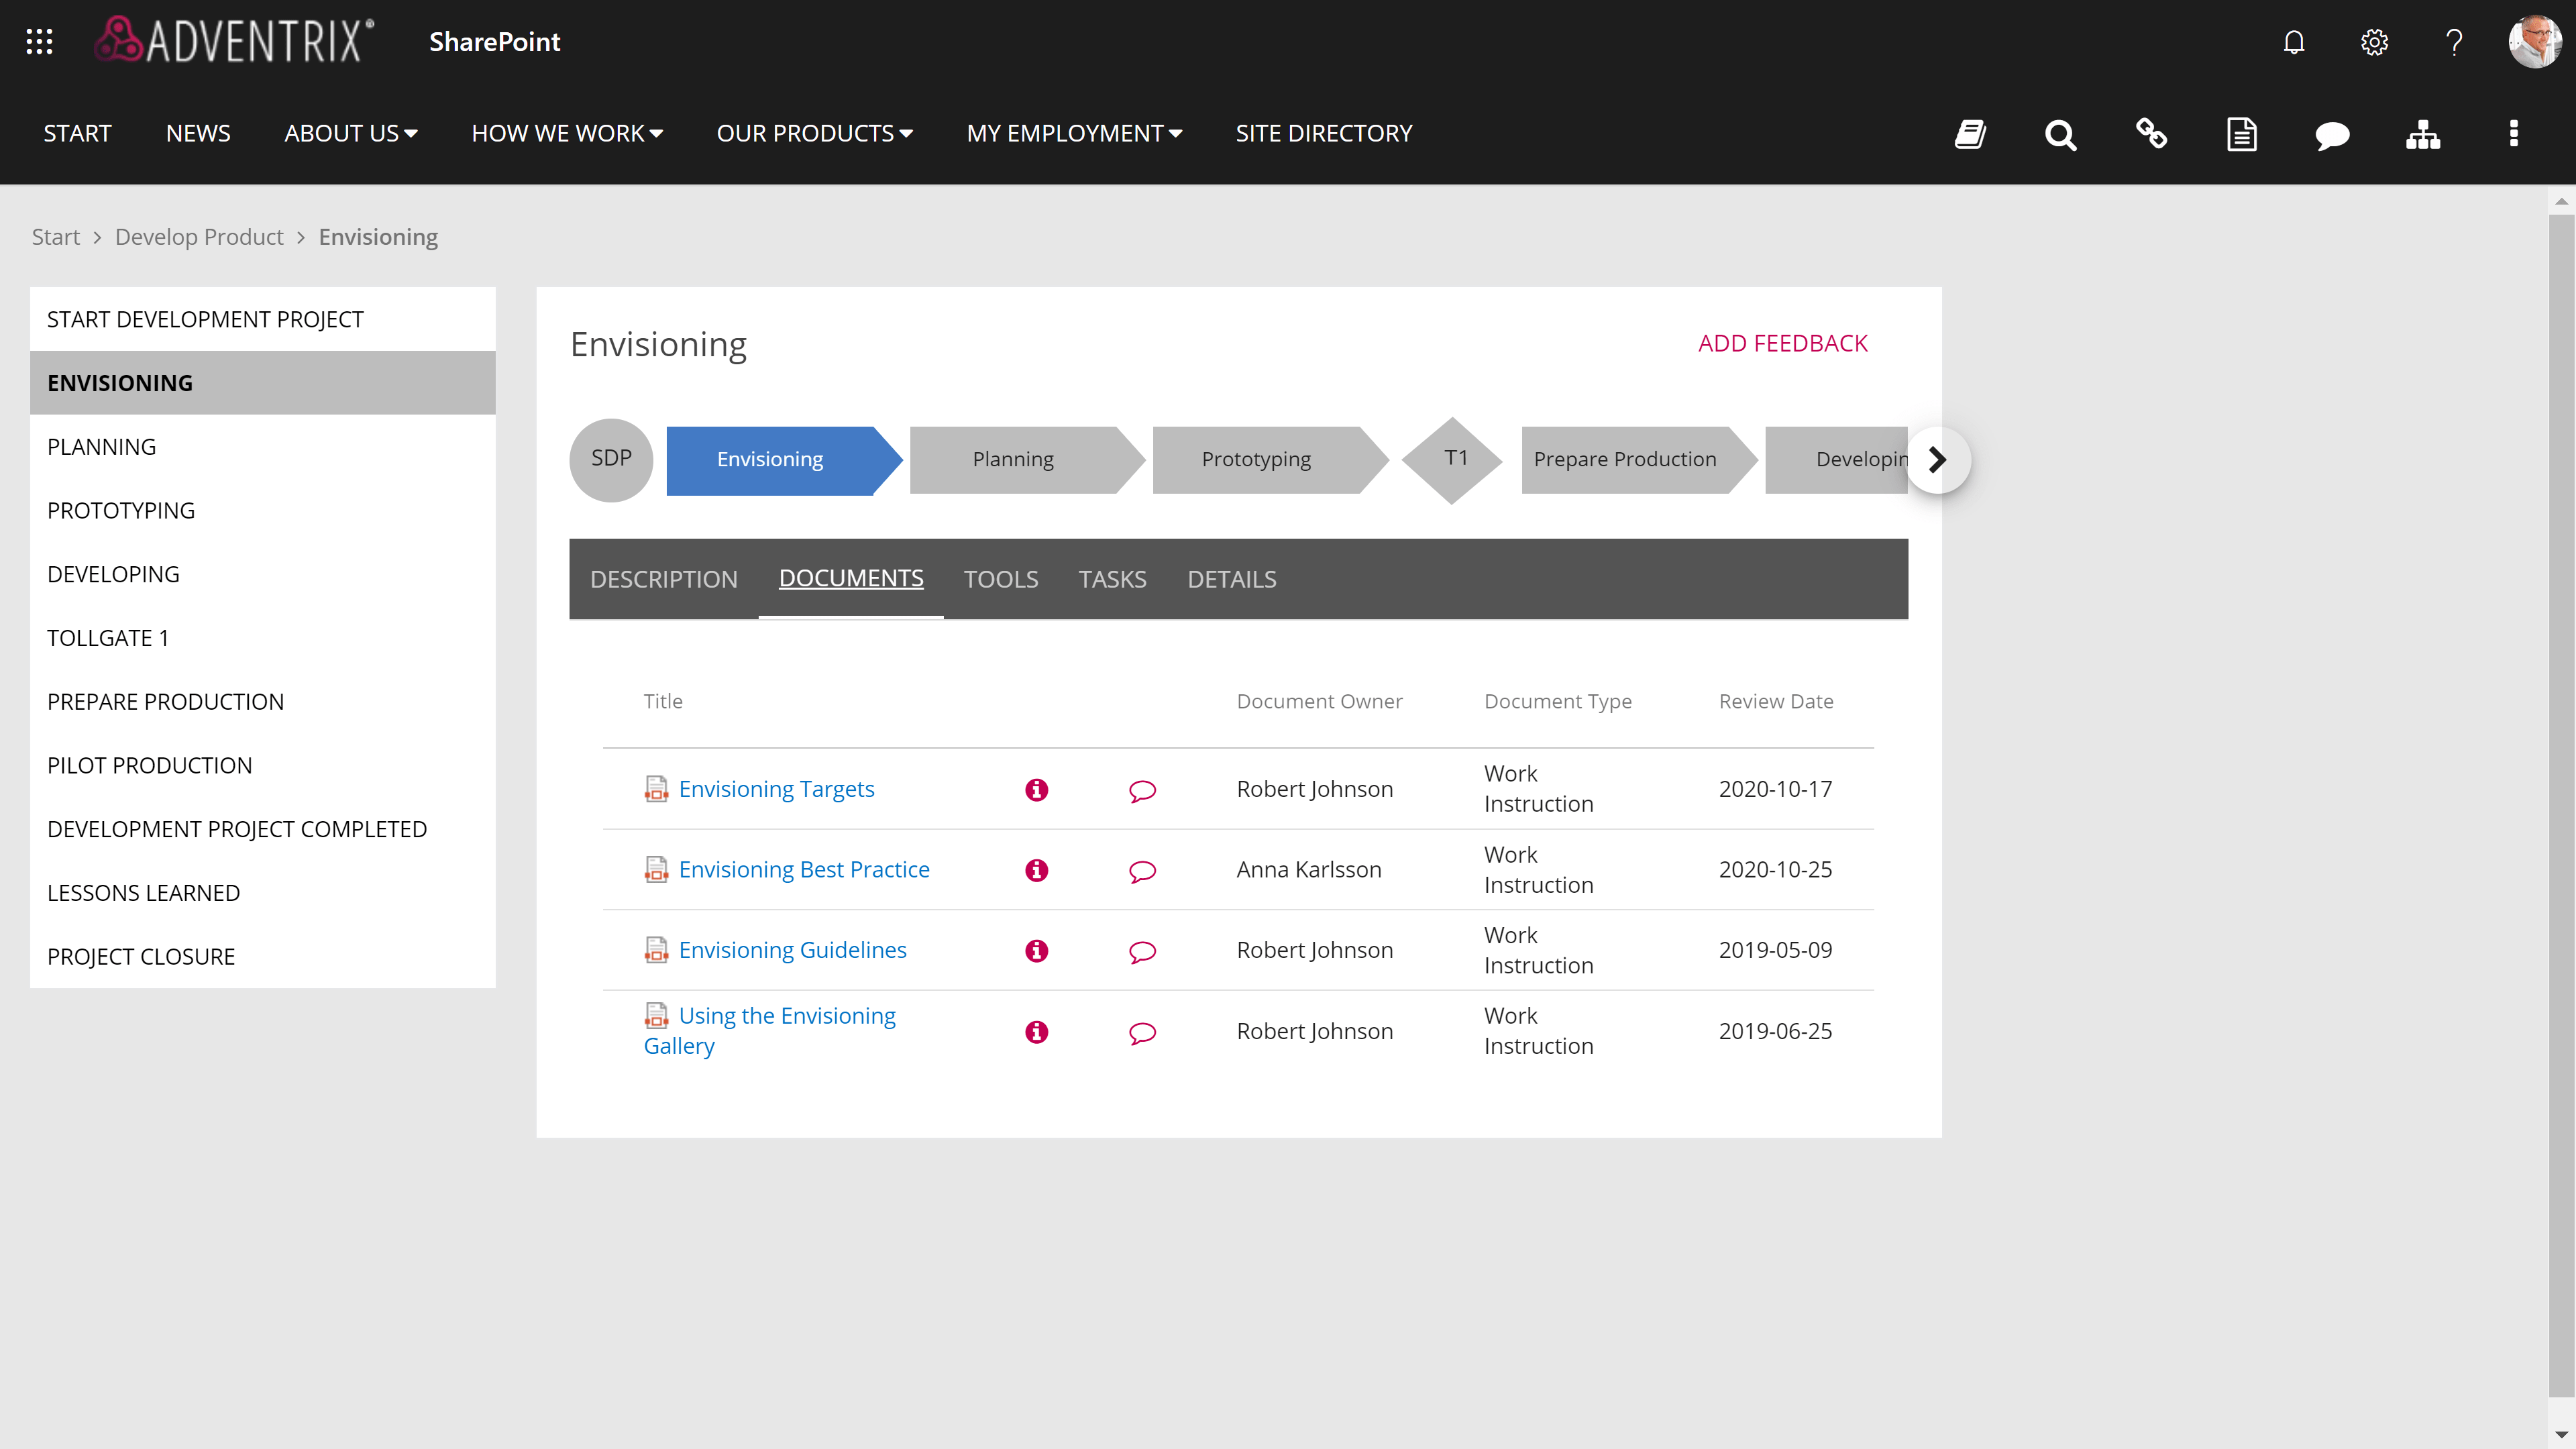Show info for Envisioning Best Practice

(x=1037, y=870)
